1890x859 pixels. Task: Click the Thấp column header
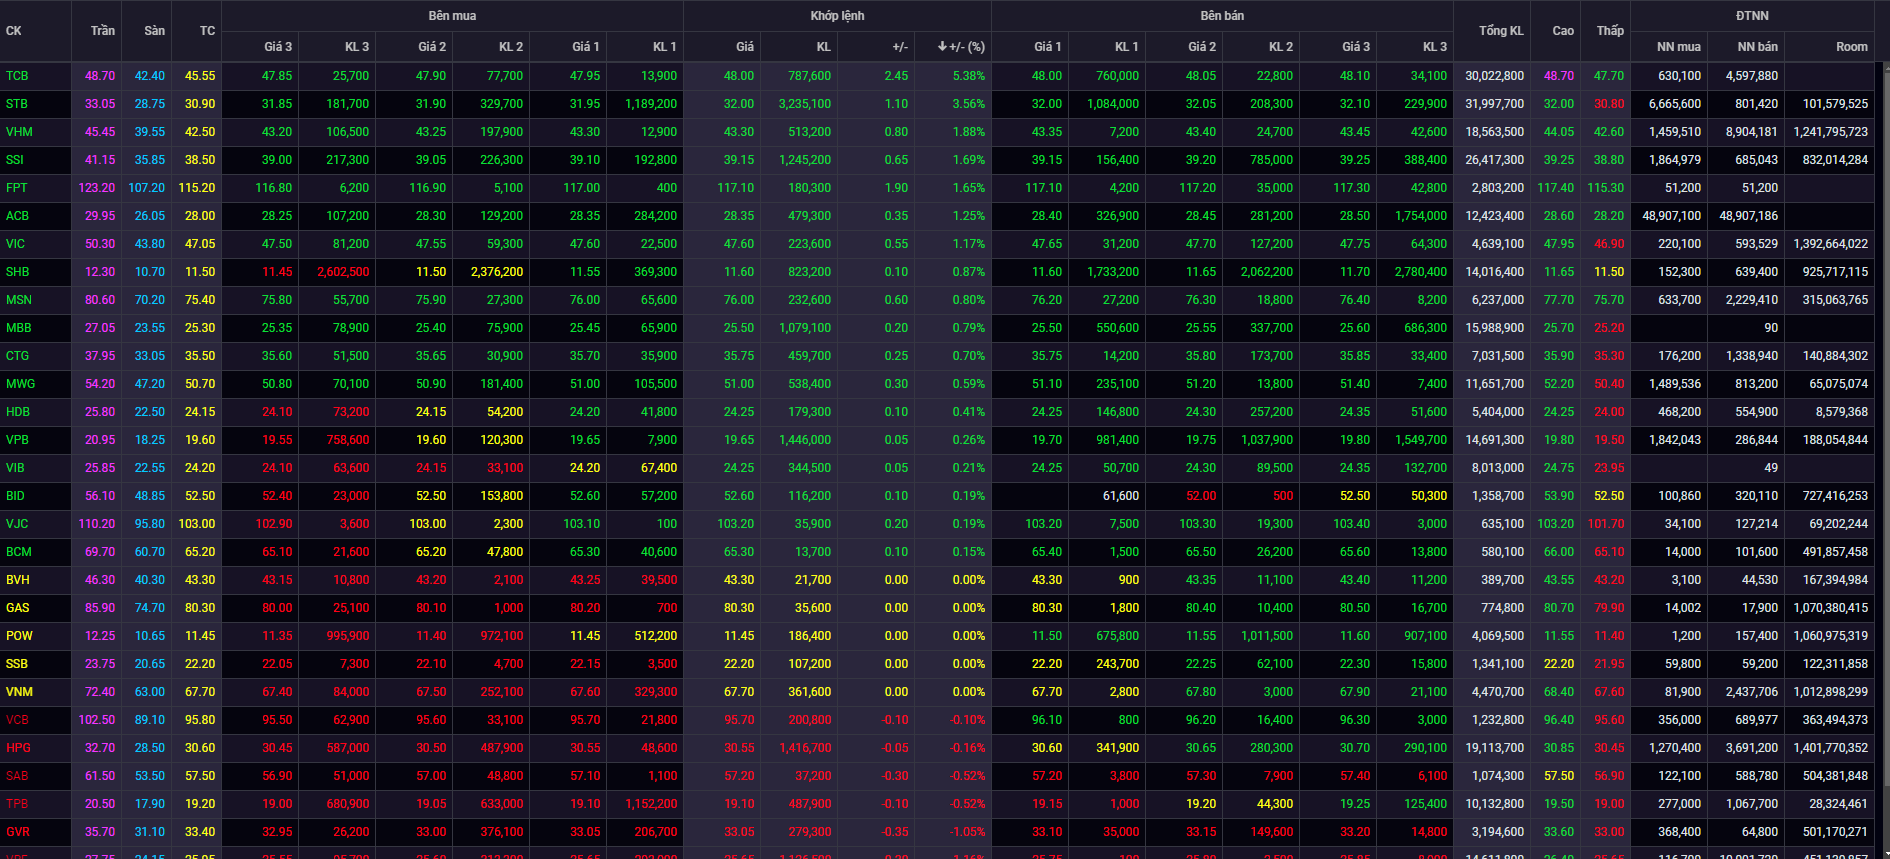pyautogui.click(x=1610, y=31)
